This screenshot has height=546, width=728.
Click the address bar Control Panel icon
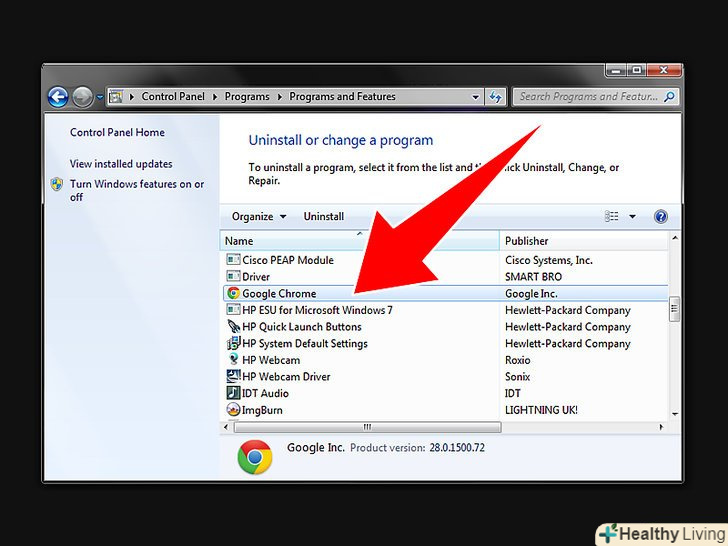[116, 97]
